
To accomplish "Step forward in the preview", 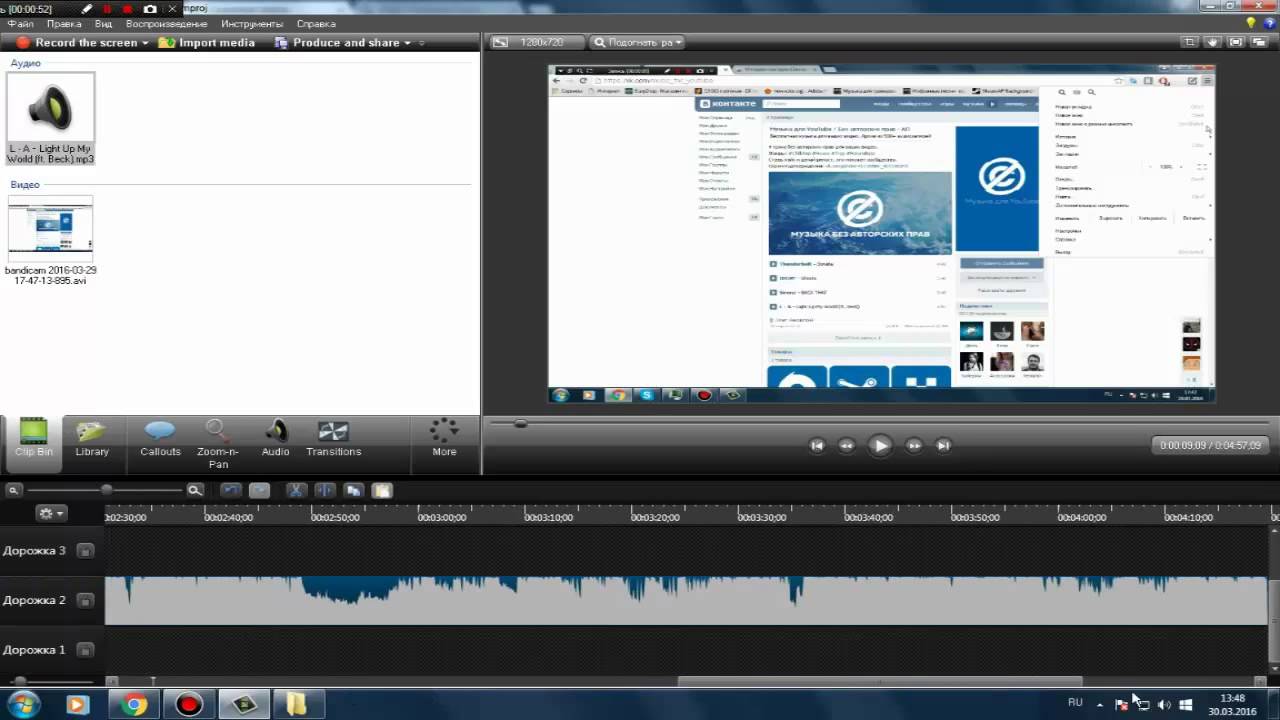I will pos(913,446).
